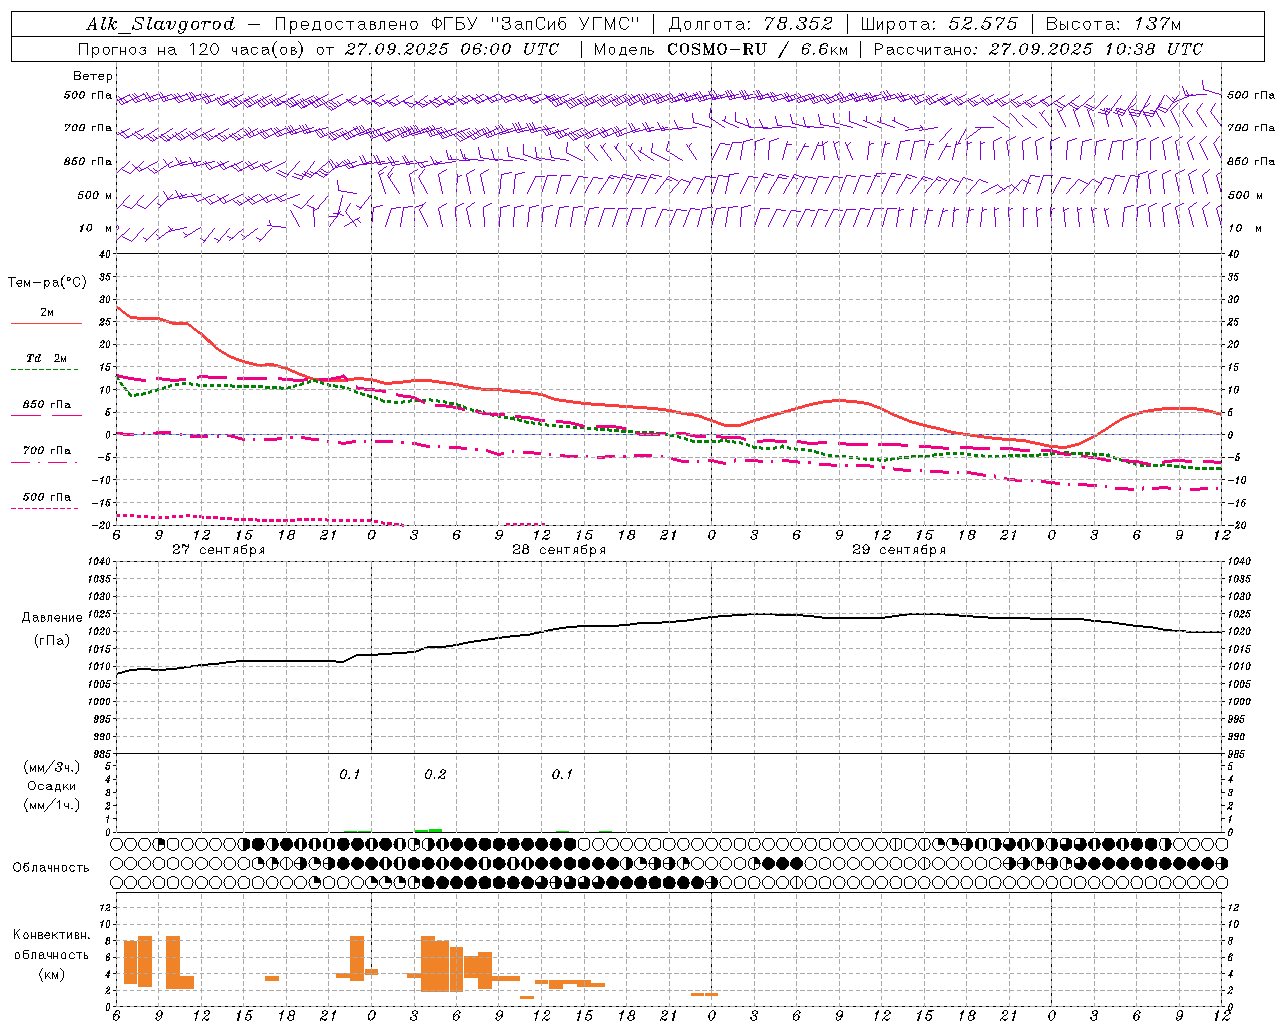Click the (мм/1ч.) precipitation unit label
This screenshot has height=1024, width=1280.
click(x=51, y=805)
